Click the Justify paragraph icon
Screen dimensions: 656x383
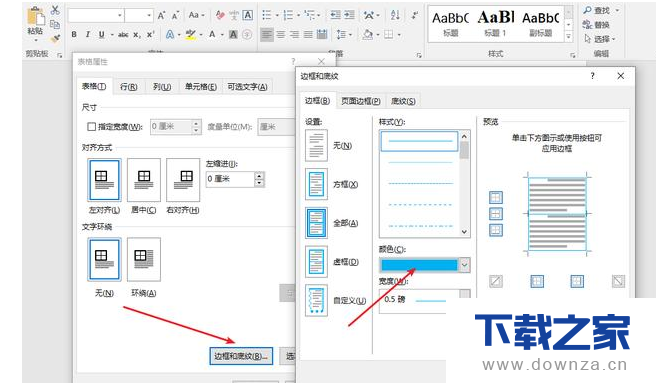pos(308,34)
